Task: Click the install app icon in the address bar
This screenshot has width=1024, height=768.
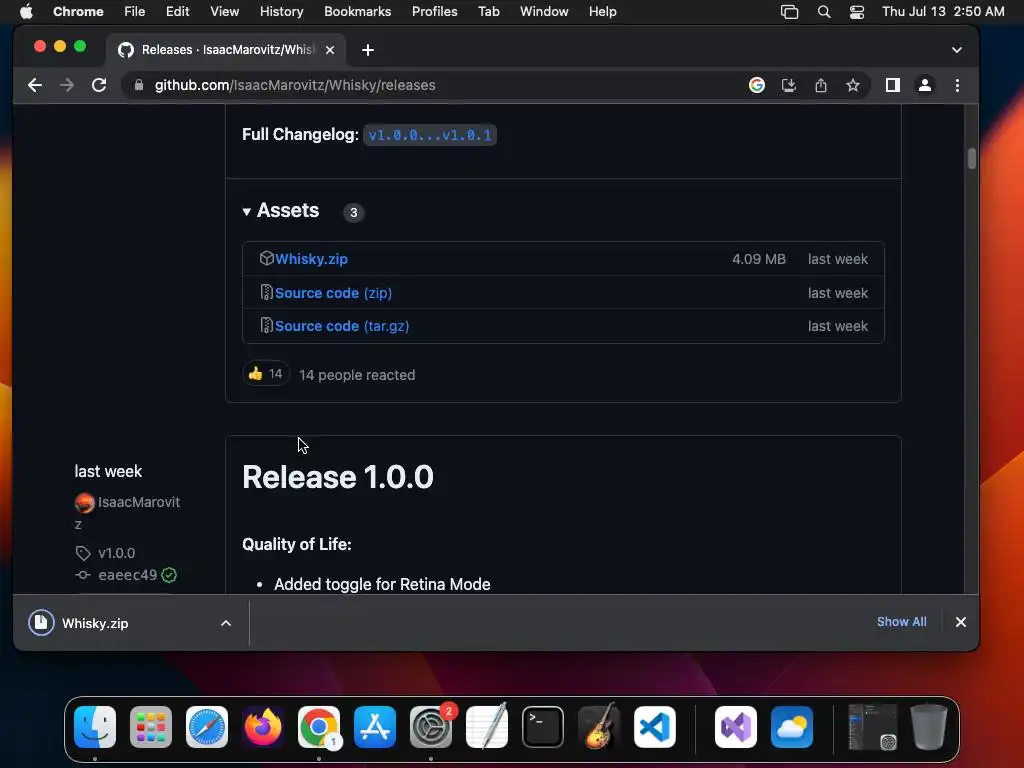Action: tap(789, 85)
